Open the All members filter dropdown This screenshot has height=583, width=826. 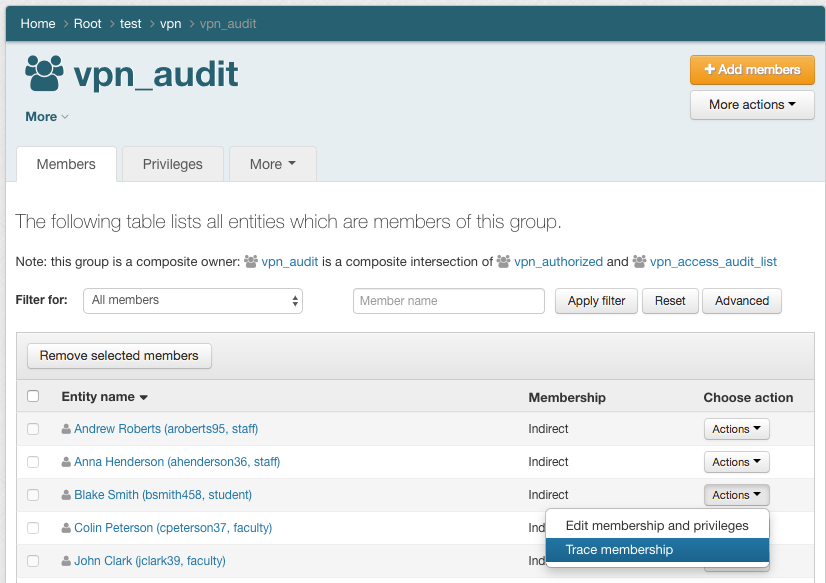click(x=193, y=300)
